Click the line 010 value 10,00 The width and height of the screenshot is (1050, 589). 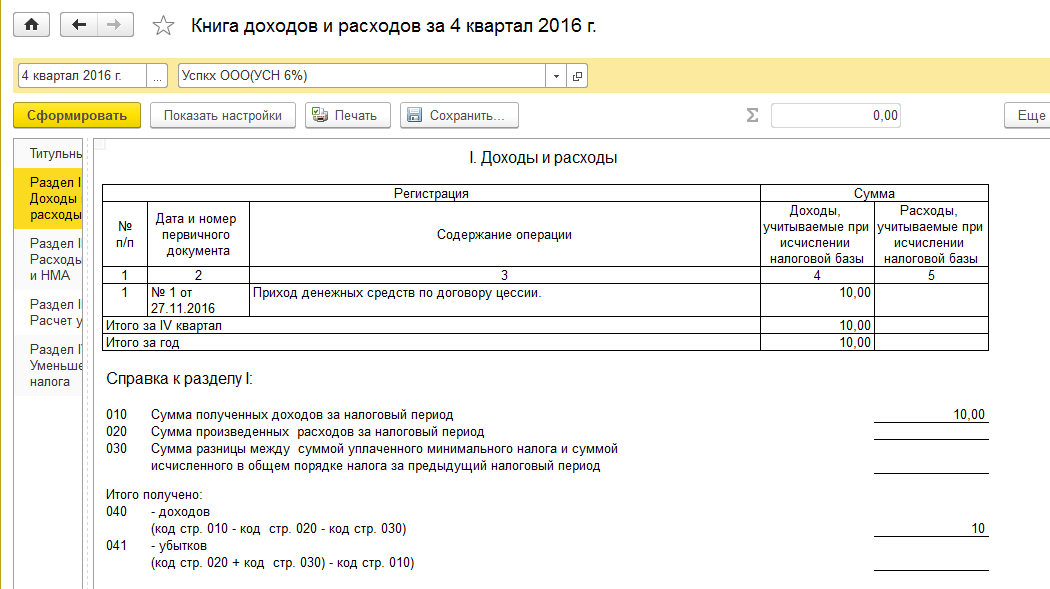[x=931, y=415]
